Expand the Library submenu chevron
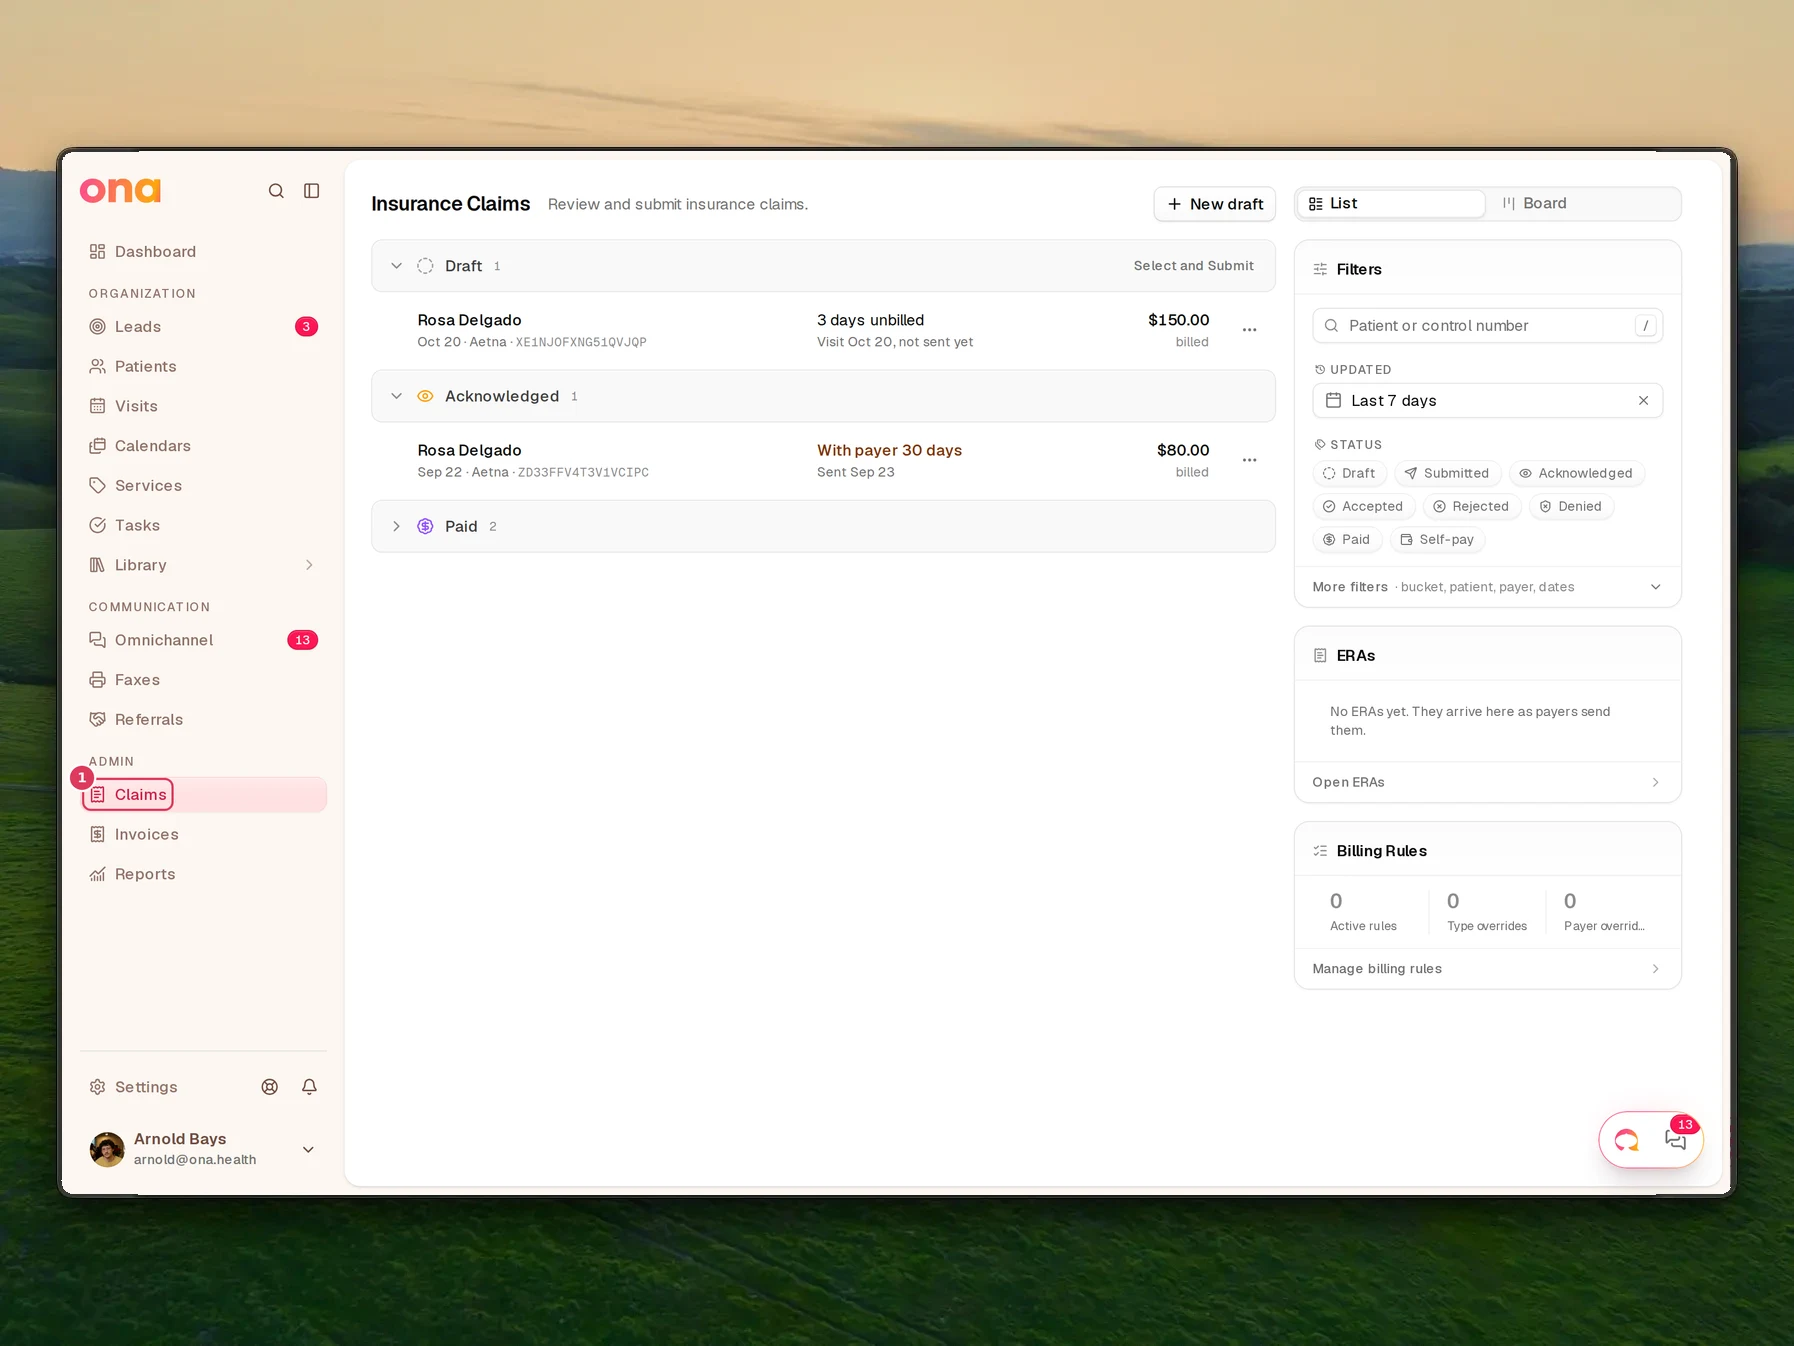Screen dimensions: 1794x1346 click(309, 565)
